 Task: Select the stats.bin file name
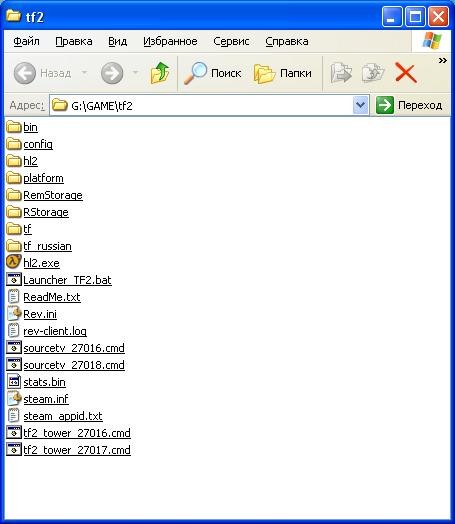(x=44, y=382)
